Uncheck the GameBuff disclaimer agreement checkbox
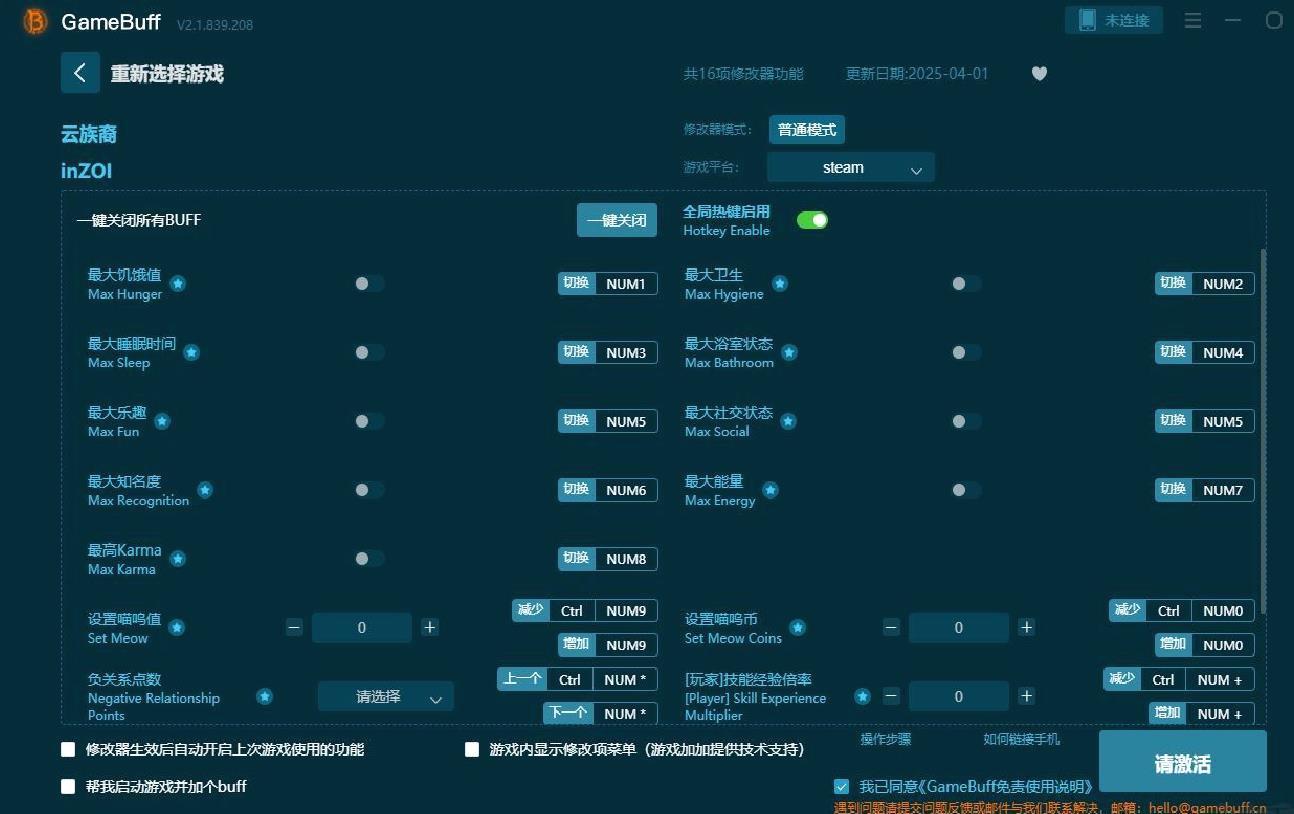This screenshot has height=814, width=1294. pos(841,787)
